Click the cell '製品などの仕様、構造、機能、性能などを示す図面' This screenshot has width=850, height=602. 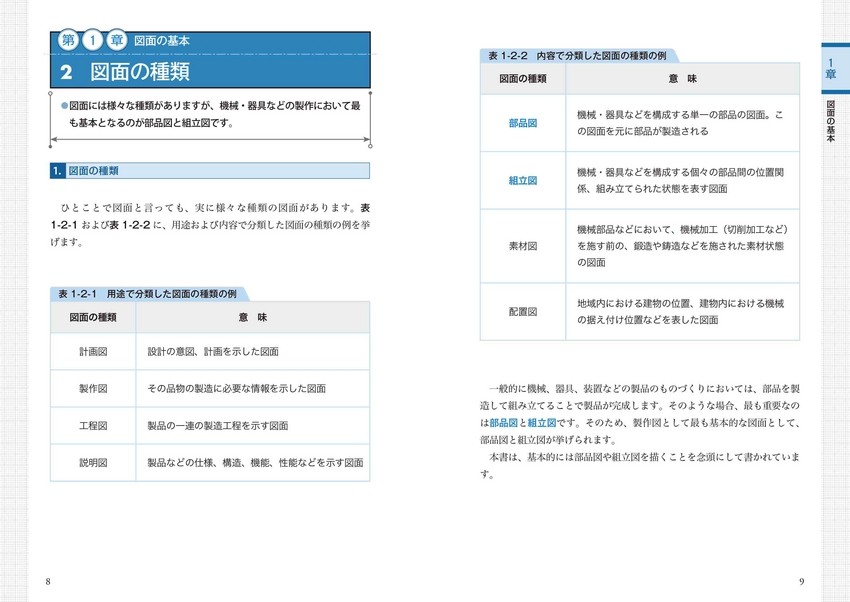click(x=253, y=463)
